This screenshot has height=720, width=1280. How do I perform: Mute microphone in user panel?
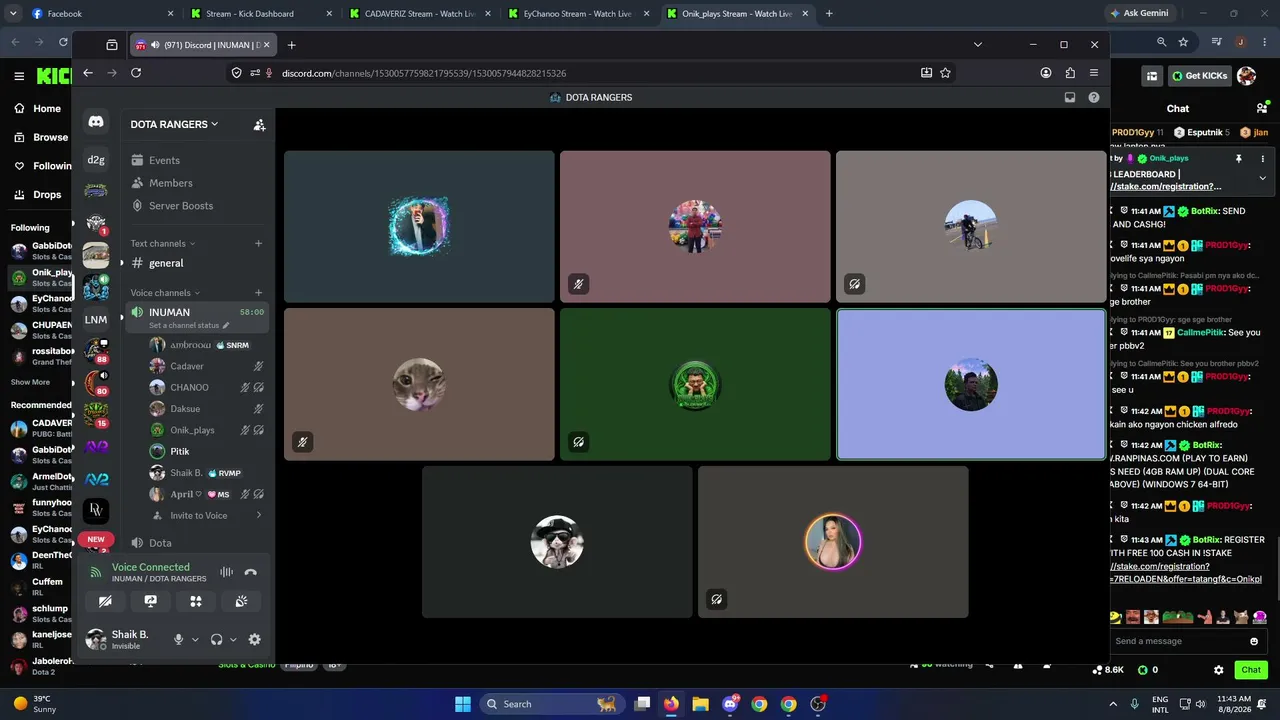(178, 639)
